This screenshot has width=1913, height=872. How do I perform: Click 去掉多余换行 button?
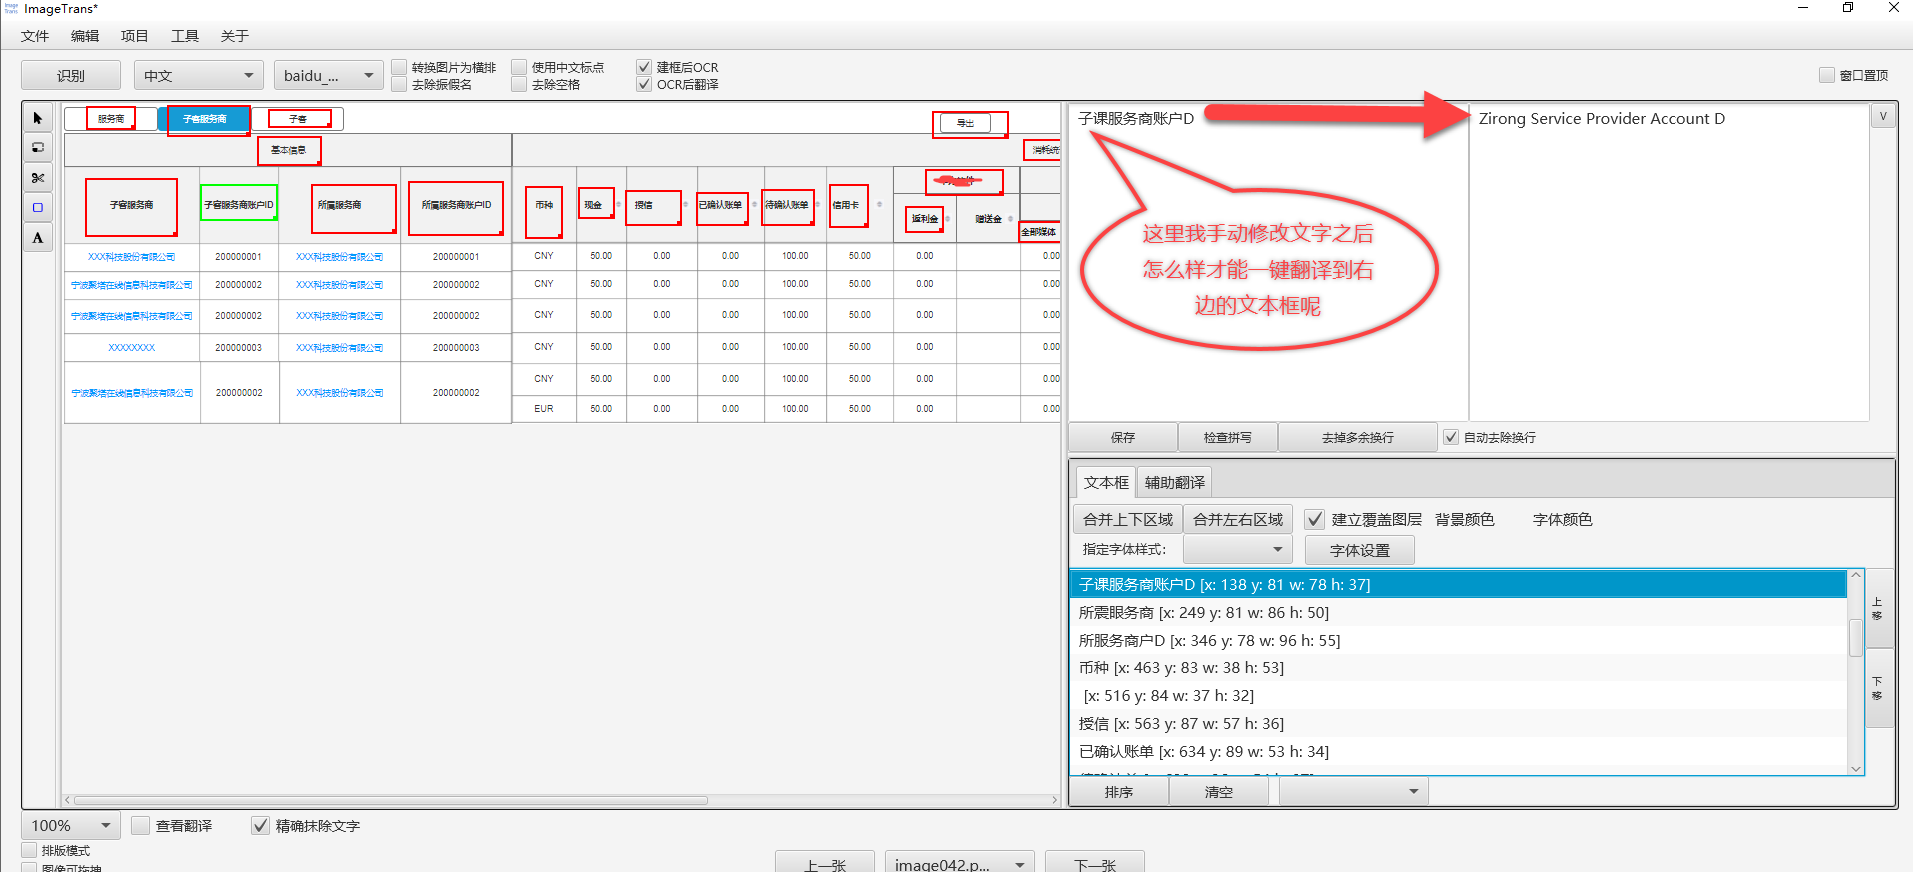pos(1358,437)
